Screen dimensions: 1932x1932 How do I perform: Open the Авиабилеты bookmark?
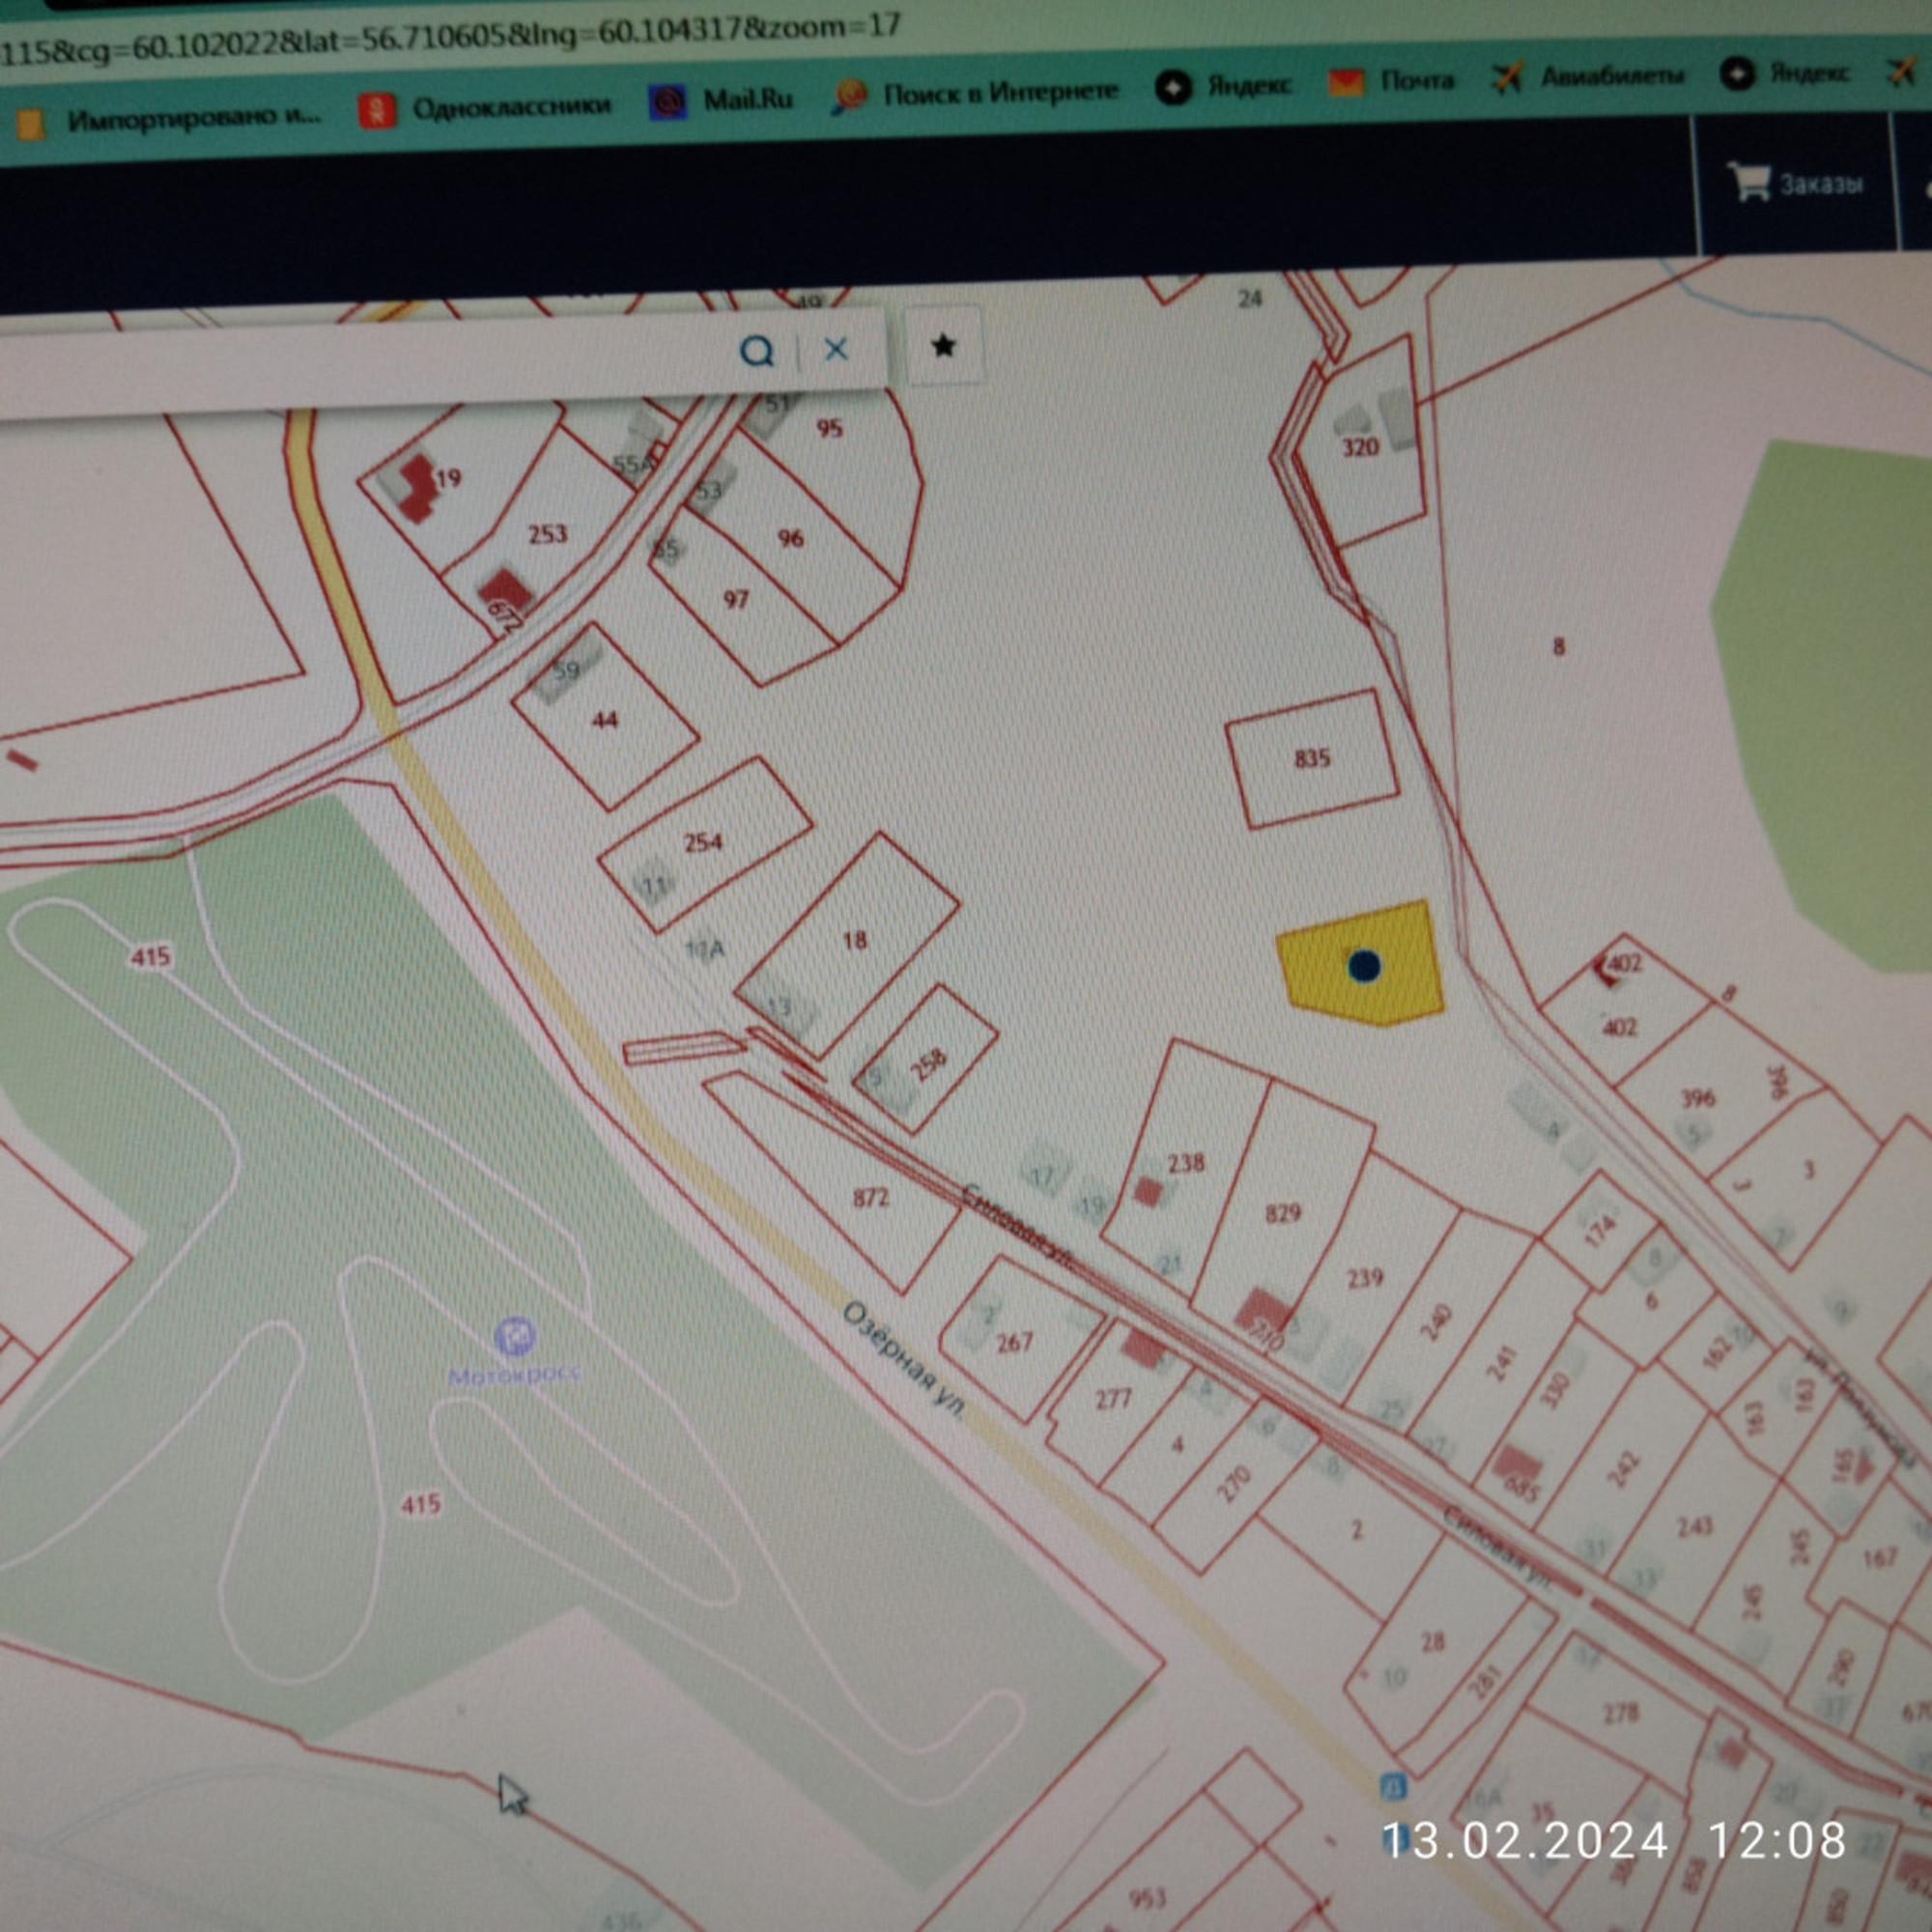pyautogui.click(x=1587, y=76)
